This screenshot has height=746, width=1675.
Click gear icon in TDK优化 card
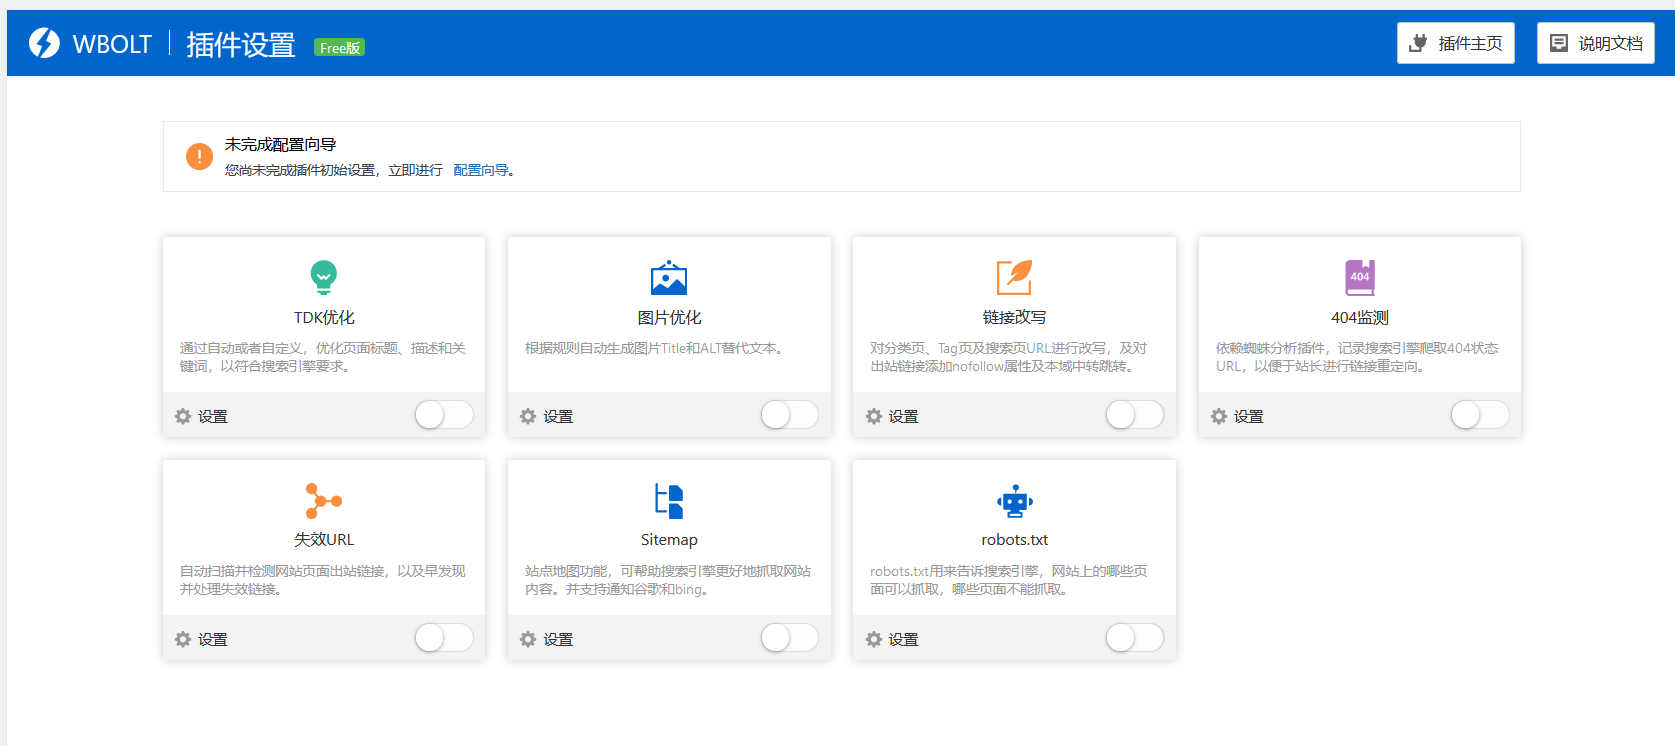pos(183,416)
